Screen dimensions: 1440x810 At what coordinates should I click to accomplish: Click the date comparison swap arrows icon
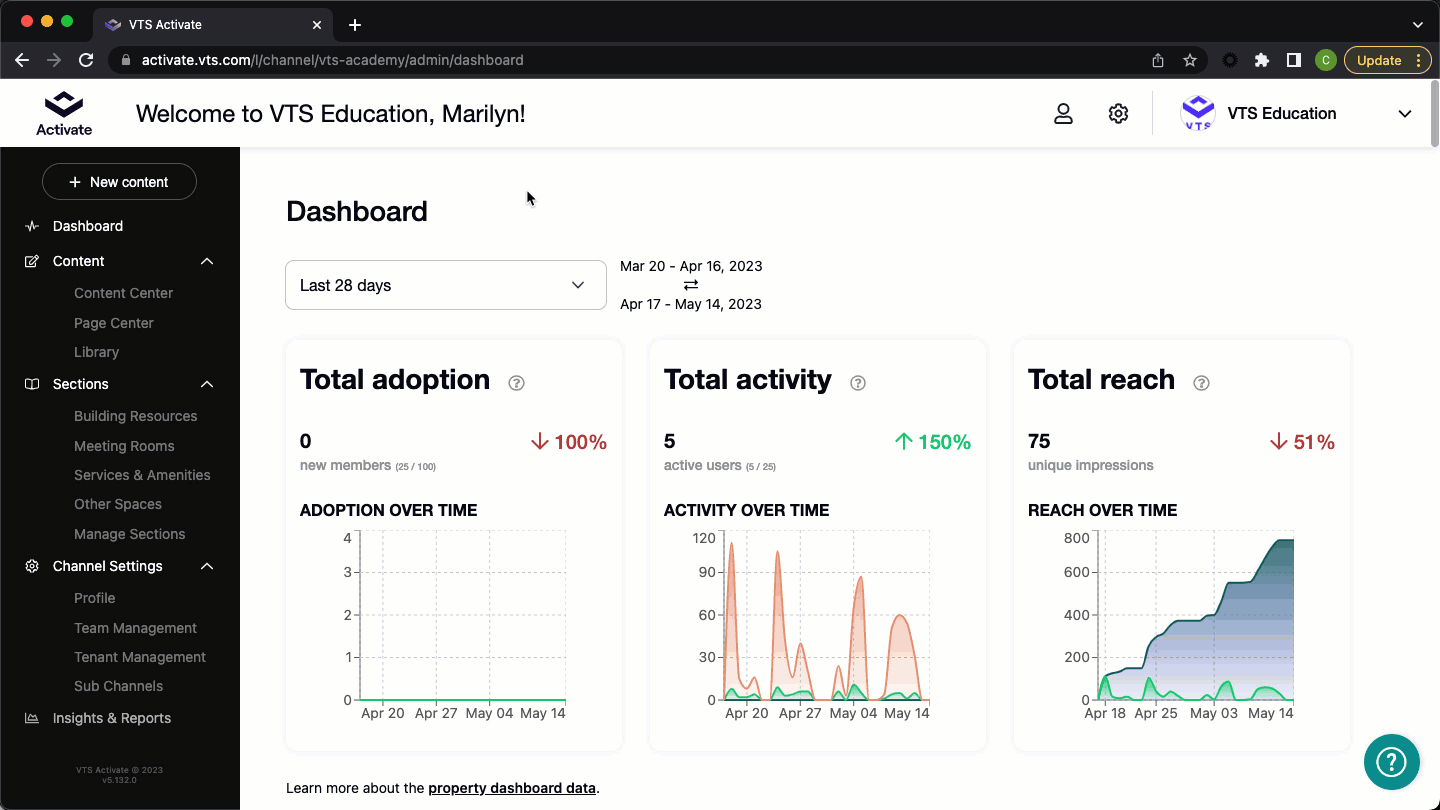pos(691,285)
